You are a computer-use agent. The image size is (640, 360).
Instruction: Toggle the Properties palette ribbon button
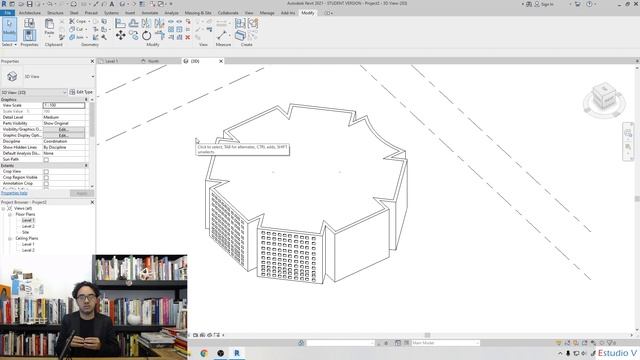pyautogui.click(x=29, y=36)
